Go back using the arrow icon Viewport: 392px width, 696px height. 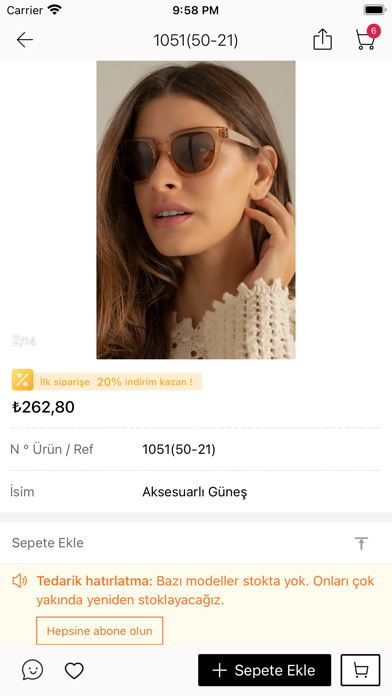point(25,40)
